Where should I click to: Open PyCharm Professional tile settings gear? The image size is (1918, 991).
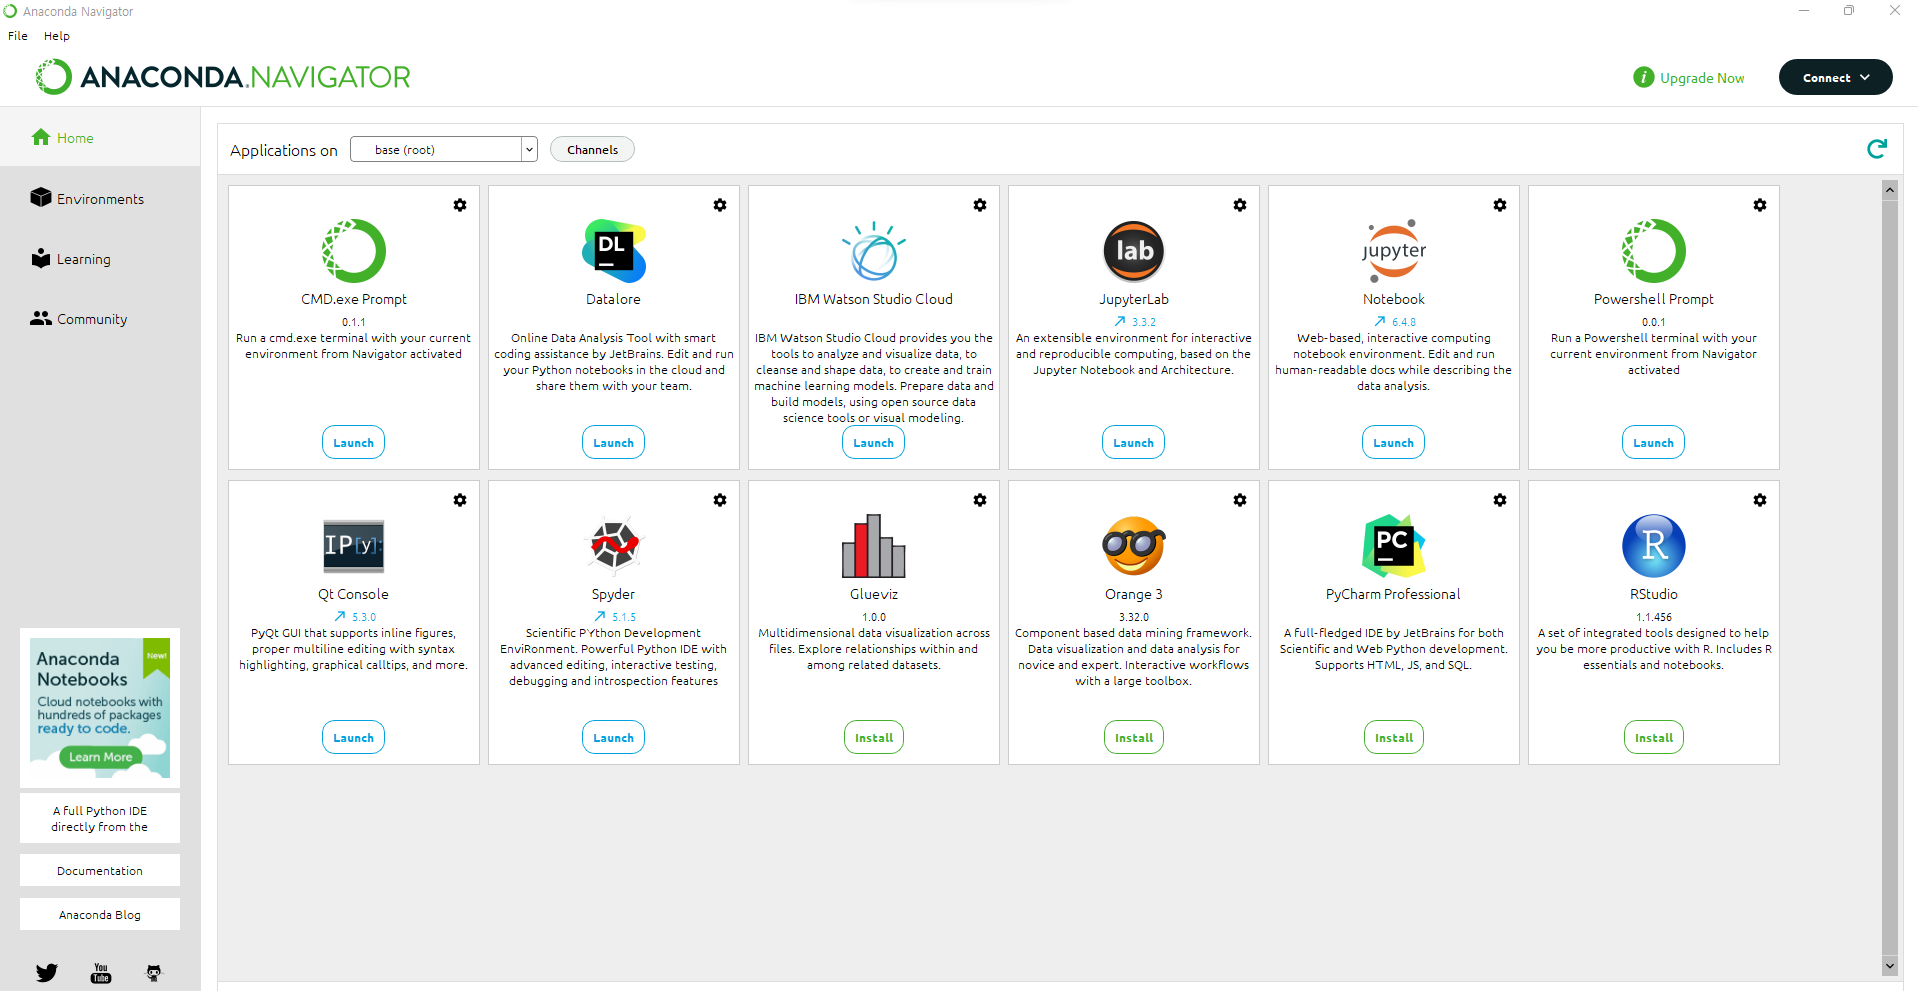(x=1500, y=500)
